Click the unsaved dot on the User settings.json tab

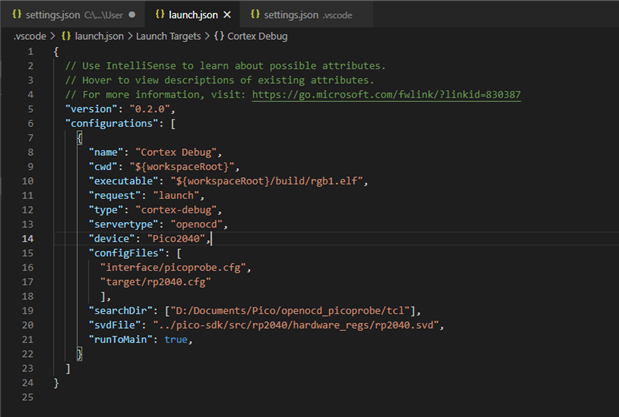[131, 14]
